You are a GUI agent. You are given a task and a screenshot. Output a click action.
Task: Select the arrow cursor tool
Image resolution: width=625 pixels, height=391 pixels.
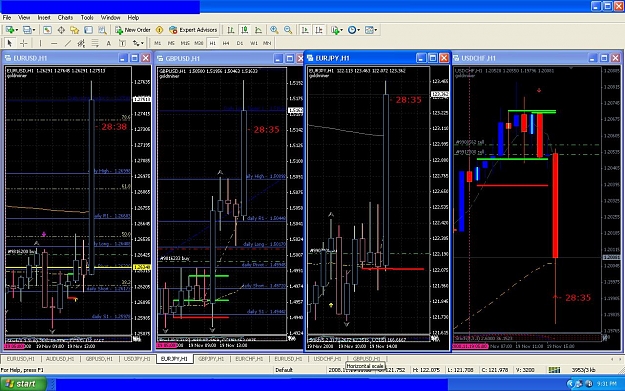[x=10, y=43]
